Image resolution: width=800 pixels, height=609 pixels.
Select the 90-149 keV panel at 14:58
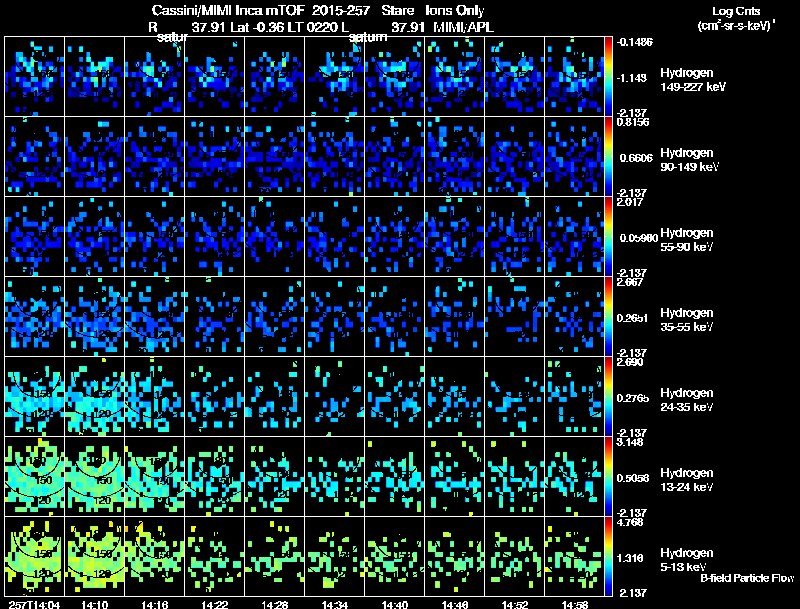click(575, 156)
